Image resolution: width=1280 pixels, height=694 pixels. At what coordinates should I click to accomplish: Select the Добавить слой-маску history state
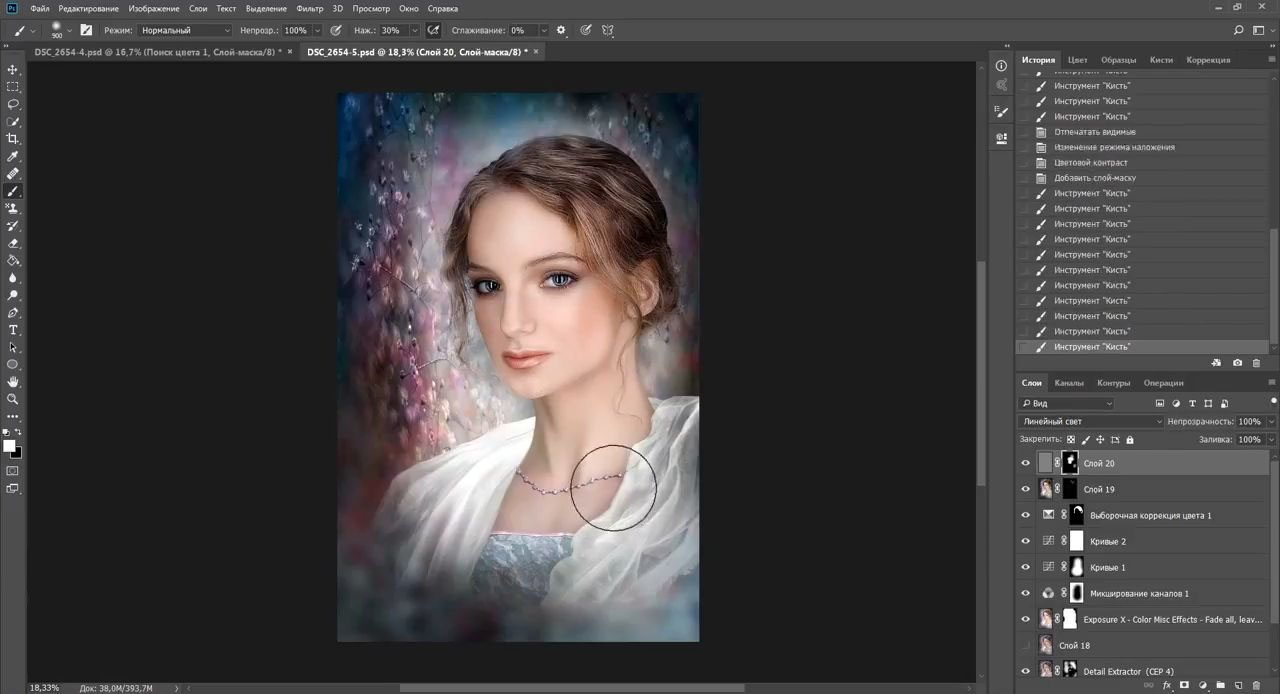point(1094,178)
